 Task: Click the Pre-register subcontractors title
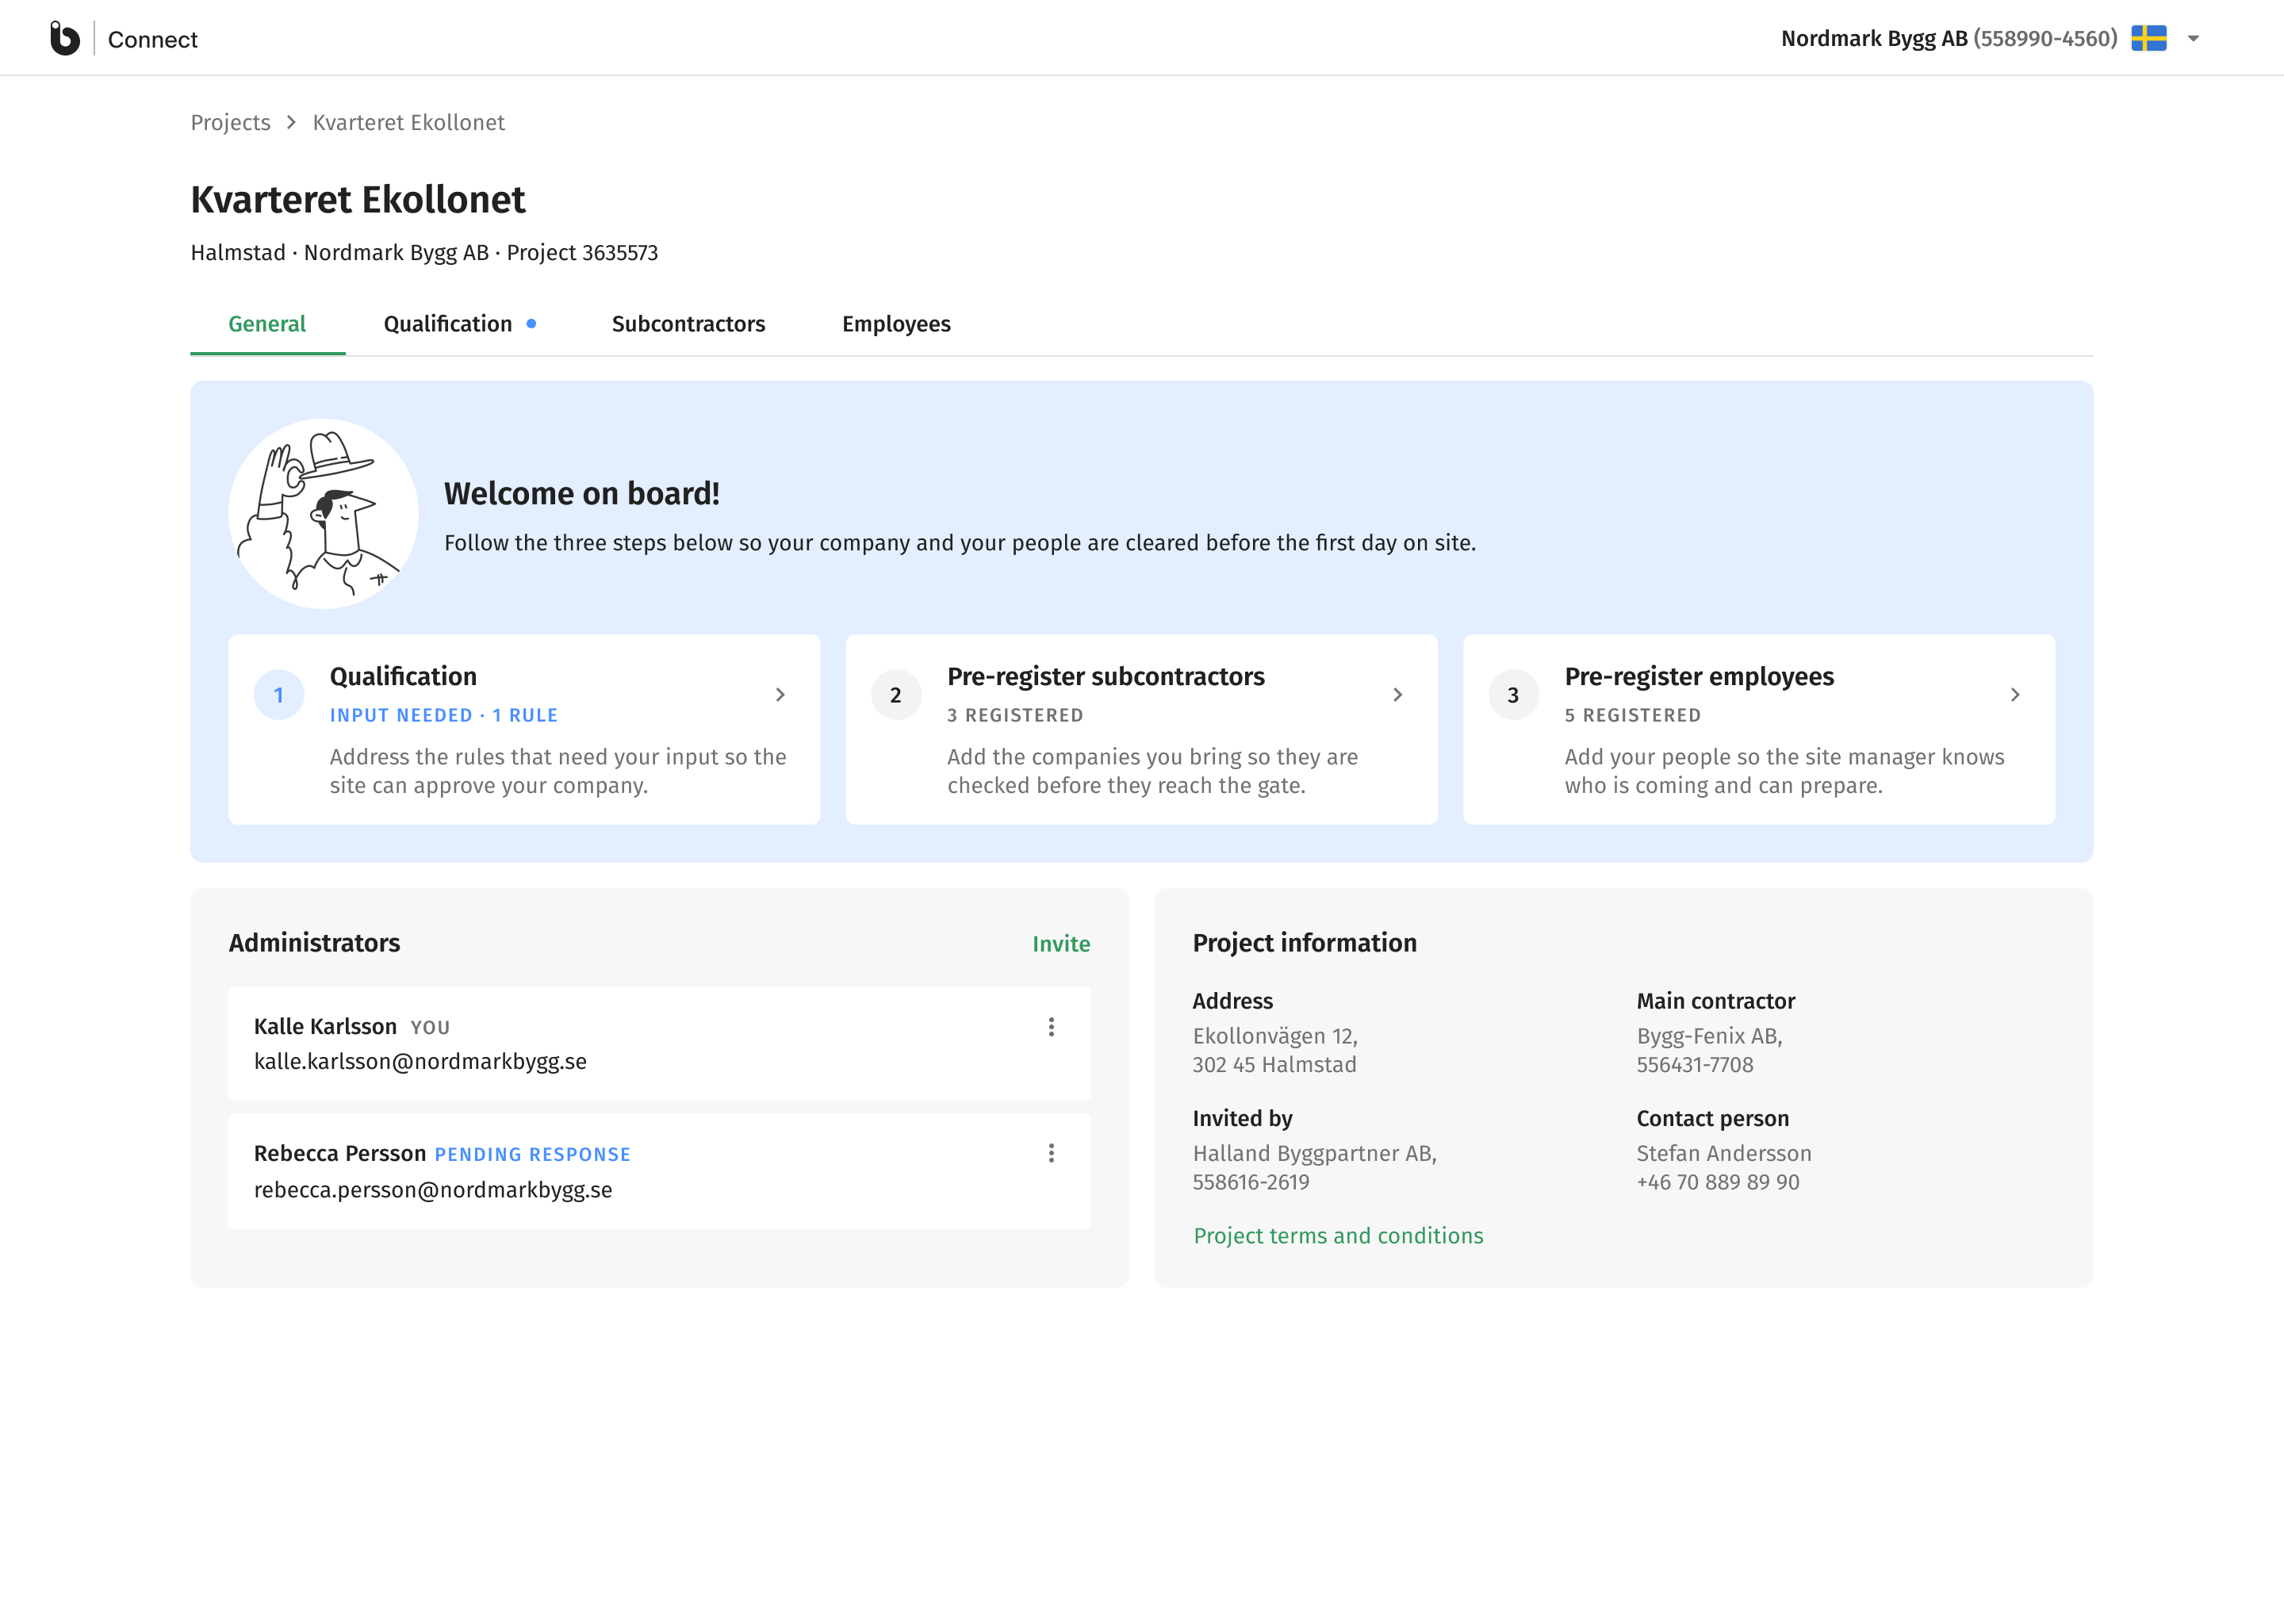point(1106,677)
